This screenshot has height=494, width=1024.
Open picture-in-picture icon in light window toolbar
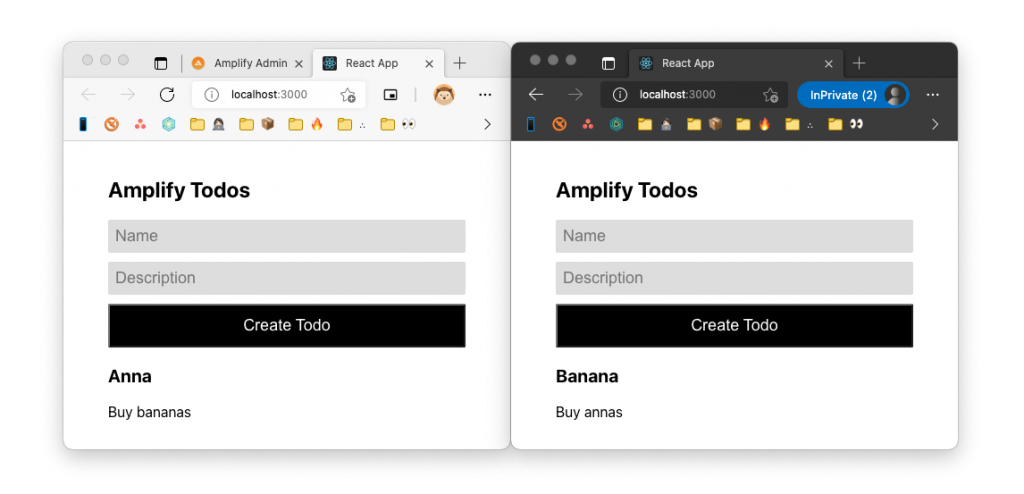(x=390, y=95)
